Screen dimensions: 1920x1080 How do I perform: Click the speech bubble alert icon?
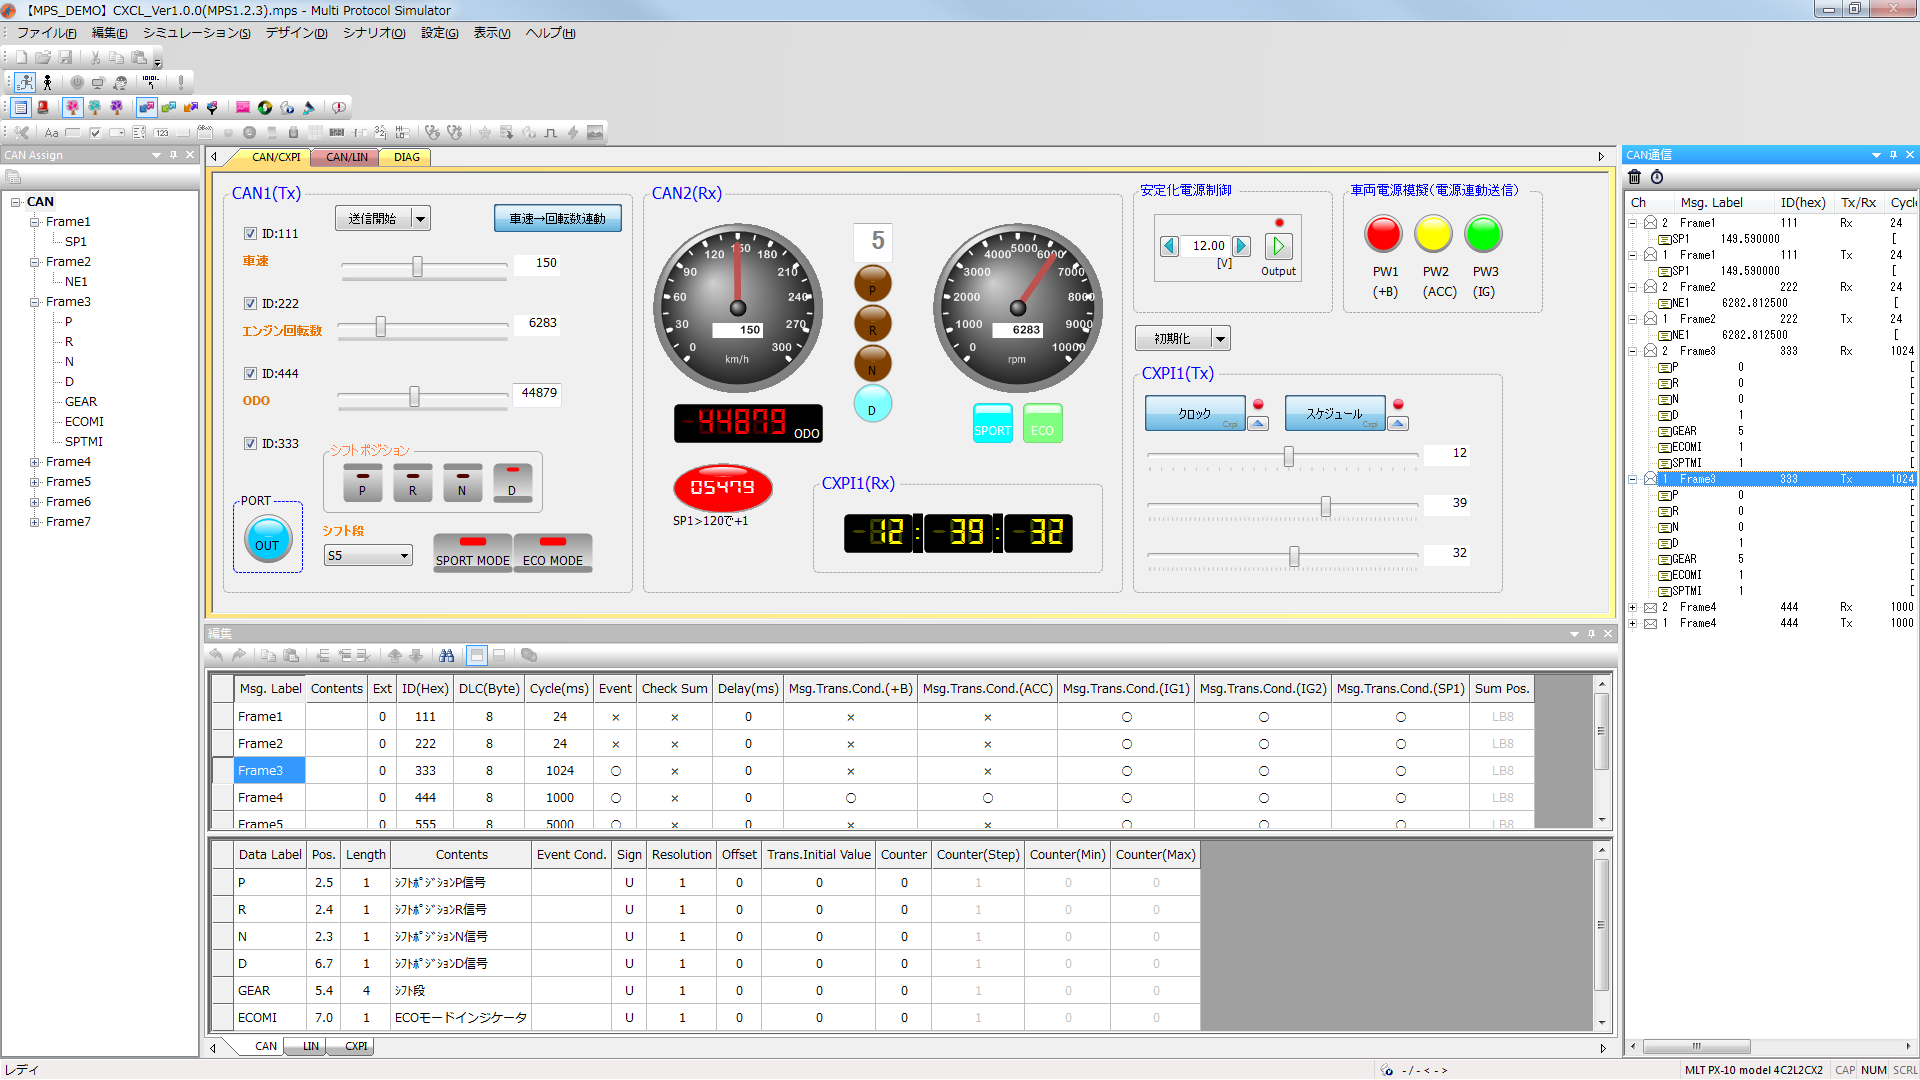(339, 107)
